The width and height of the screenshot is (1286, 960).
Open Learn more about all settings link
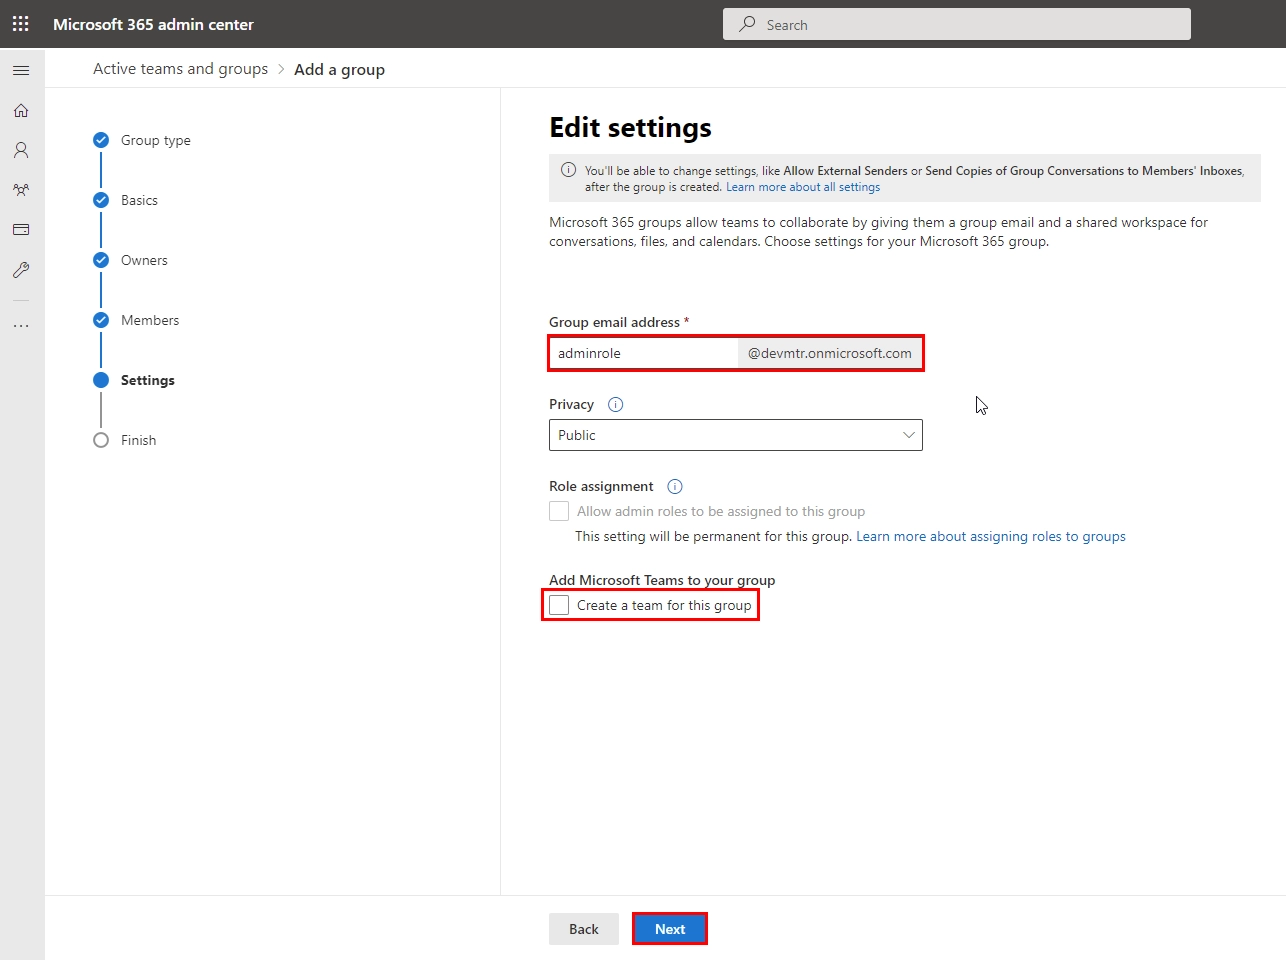click(x=803, y=187)
